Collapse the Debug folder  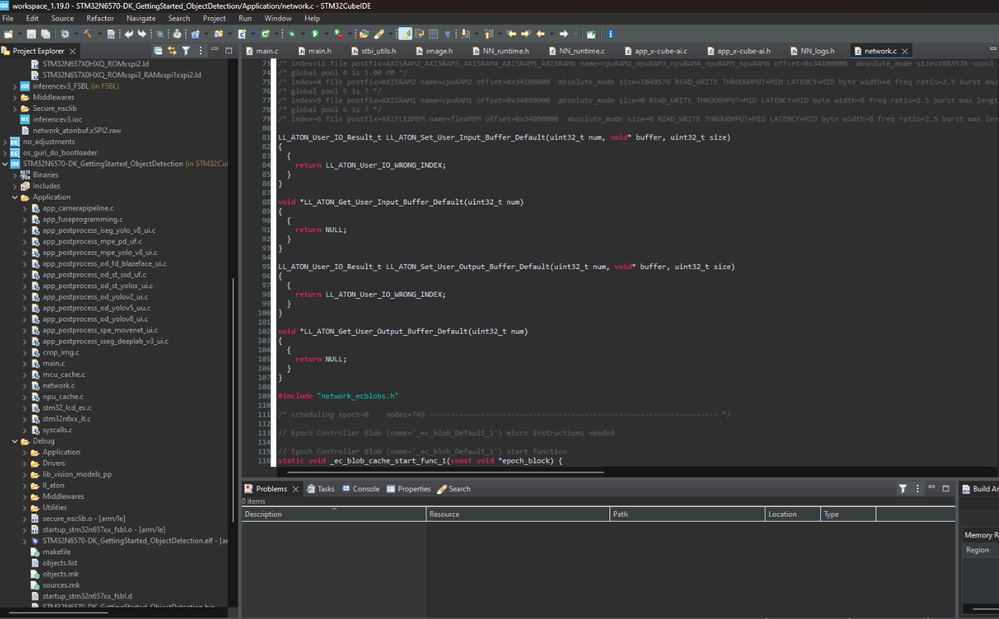[x=15, y=441]
